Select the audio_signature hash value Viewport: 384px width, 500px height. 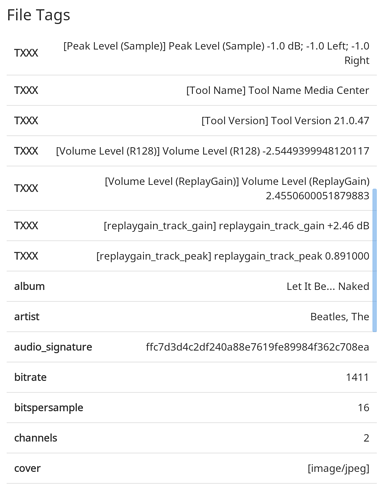tap(257, 347)
